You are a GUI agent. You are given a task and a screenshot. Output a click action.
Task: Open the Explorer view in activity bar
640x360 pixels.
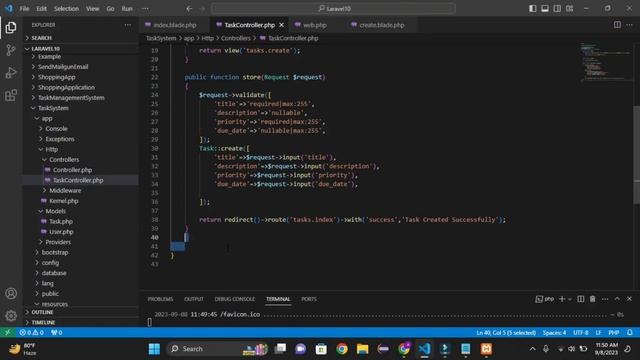(11, 28)
